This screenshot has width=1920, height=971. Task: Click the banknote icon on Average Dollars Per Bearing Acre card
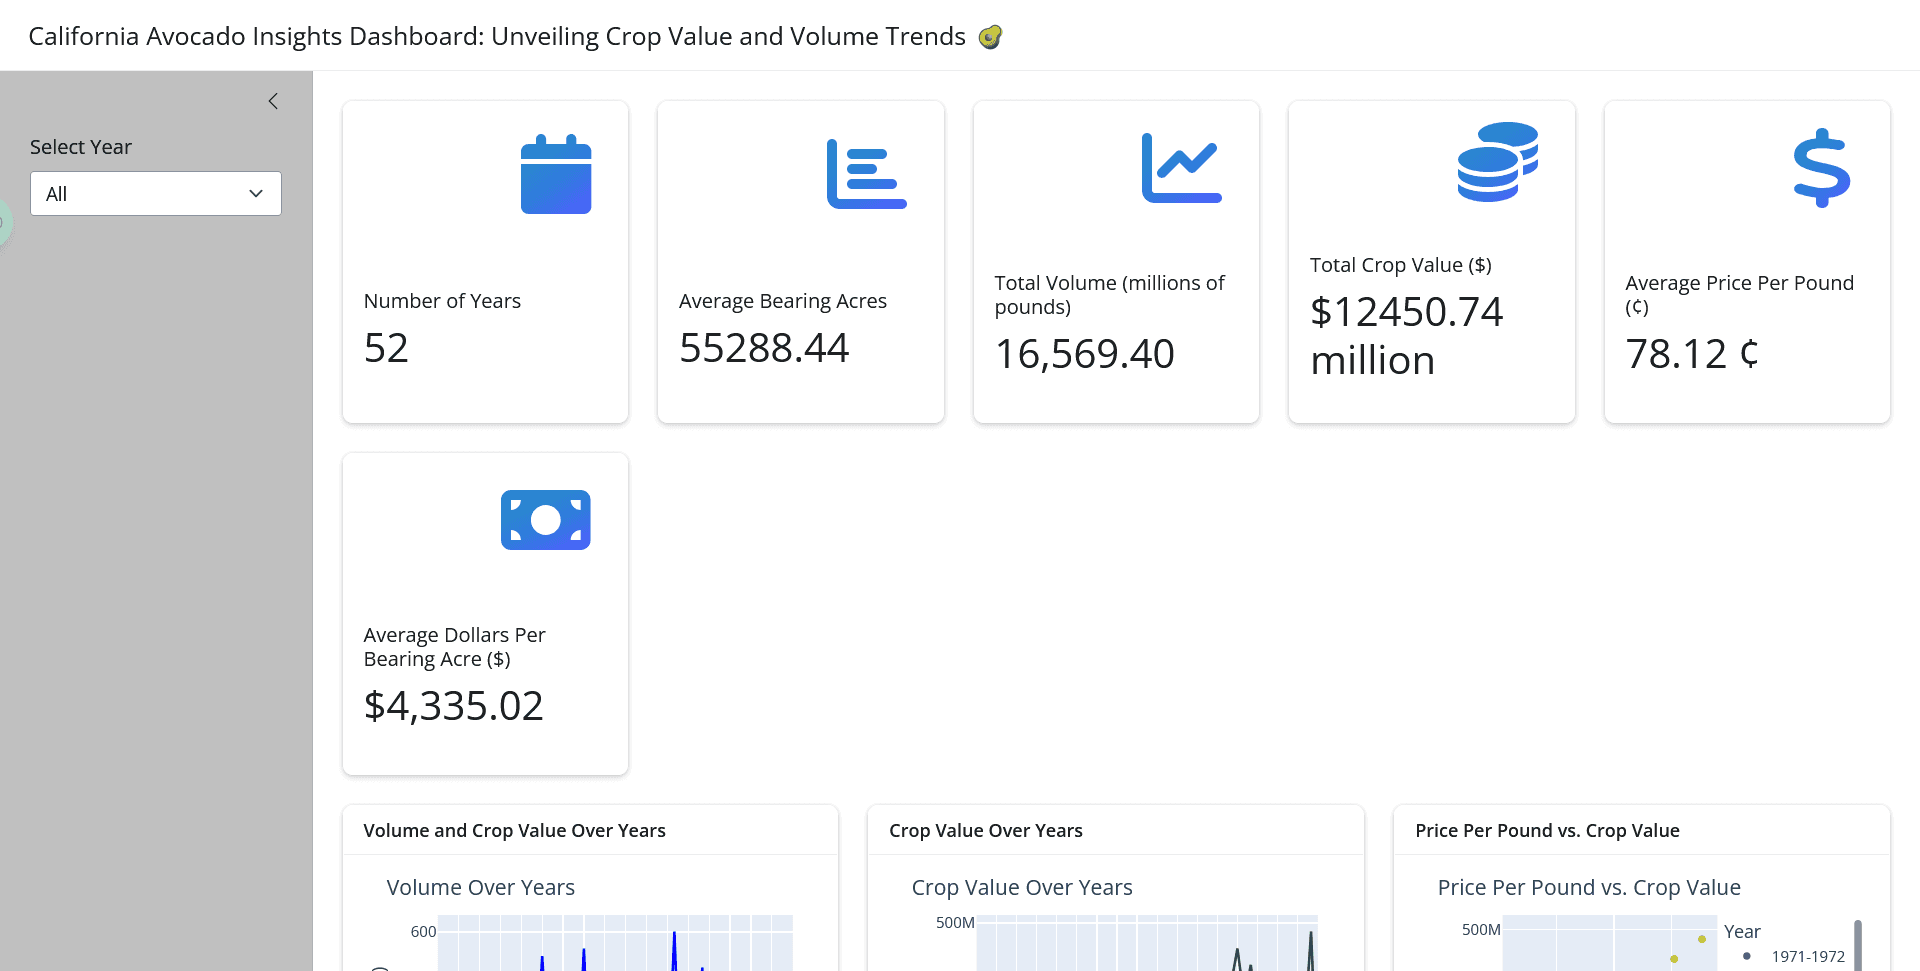pyautogui.click(x=545, y=519)
